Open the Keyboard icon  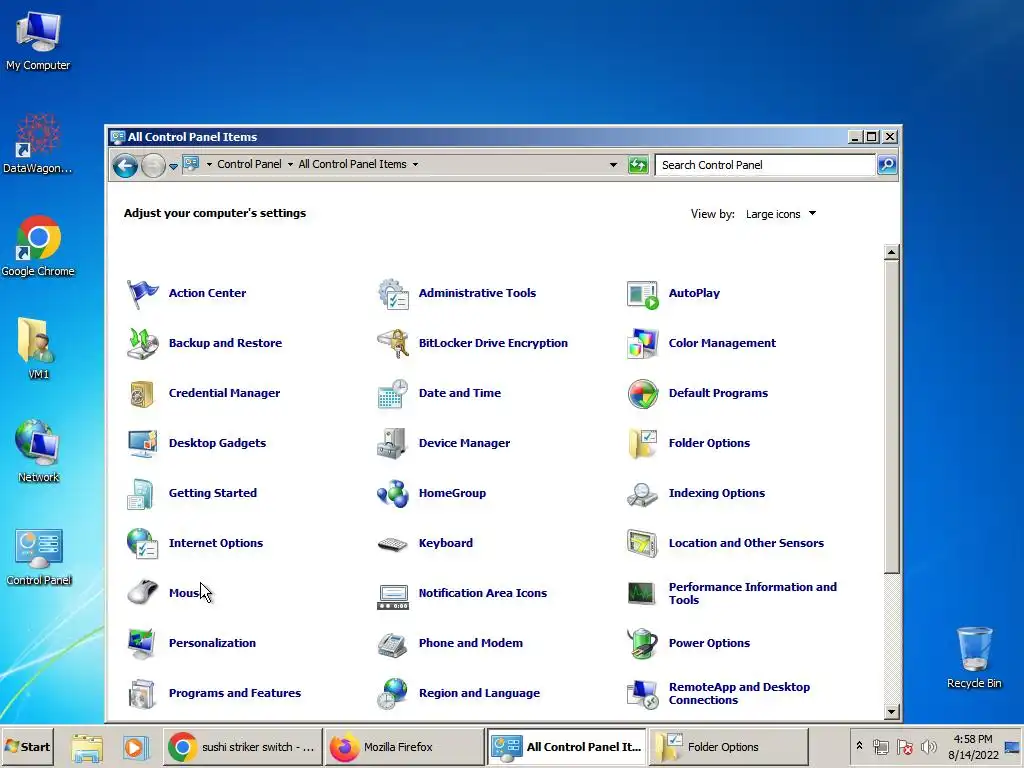point(393,544)
